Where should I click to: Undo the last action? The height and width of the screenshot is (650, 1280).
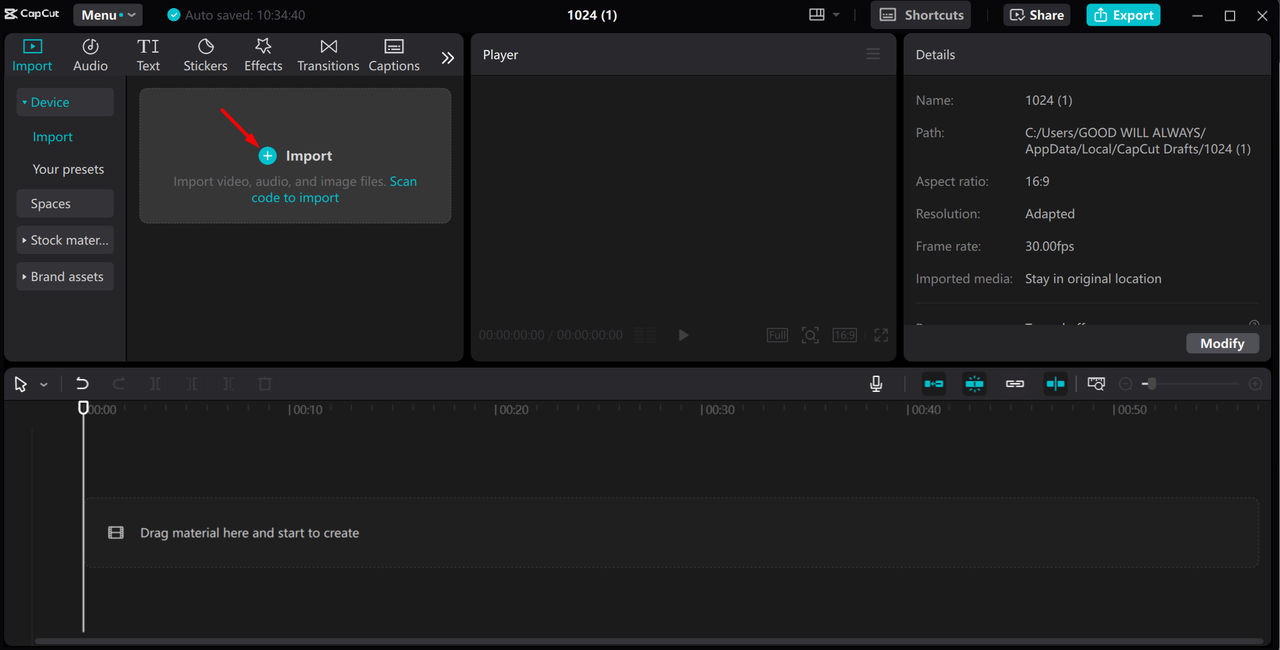82,384
